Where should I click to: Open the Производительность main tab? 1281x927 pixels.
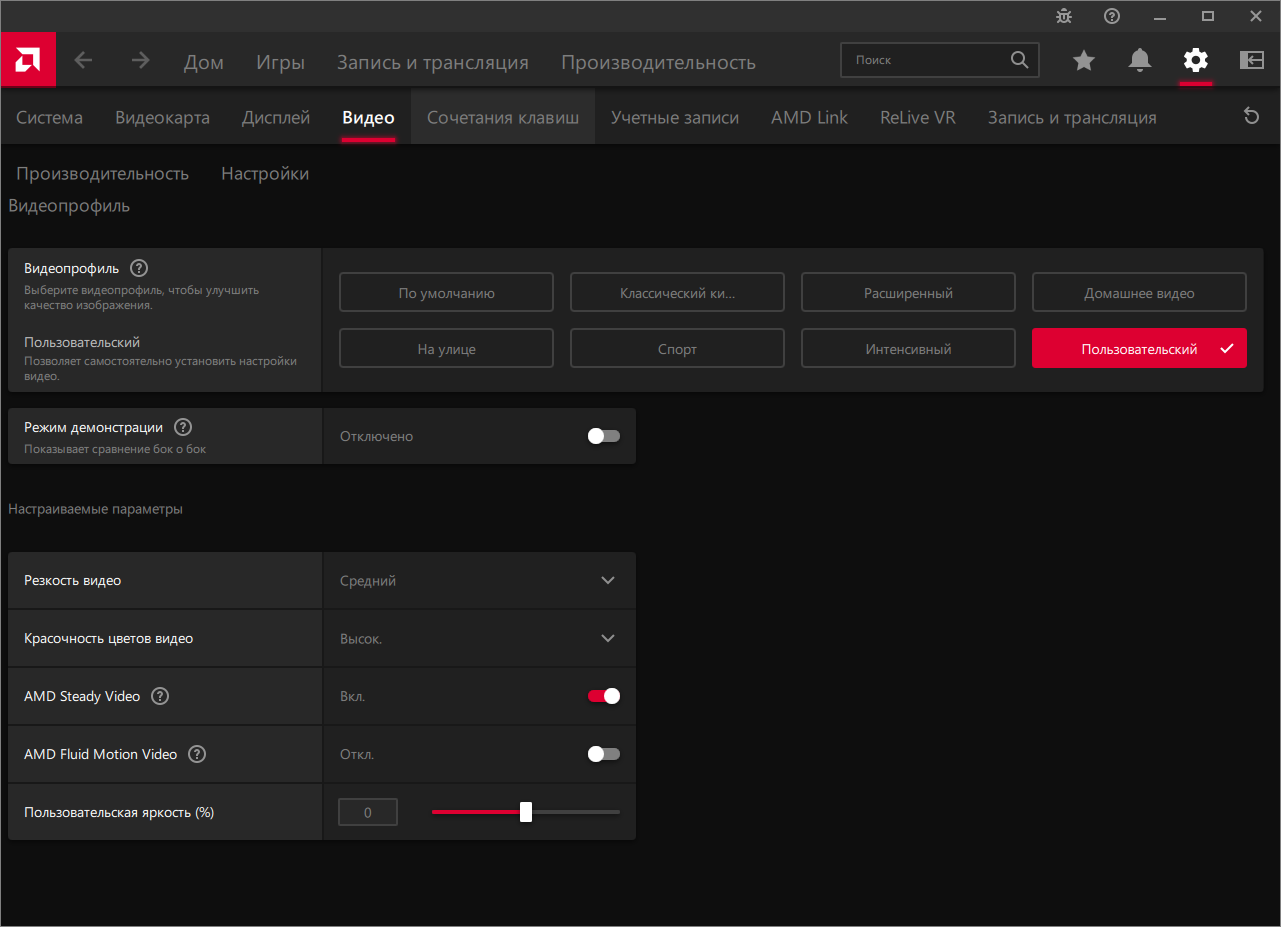point(658,62)
